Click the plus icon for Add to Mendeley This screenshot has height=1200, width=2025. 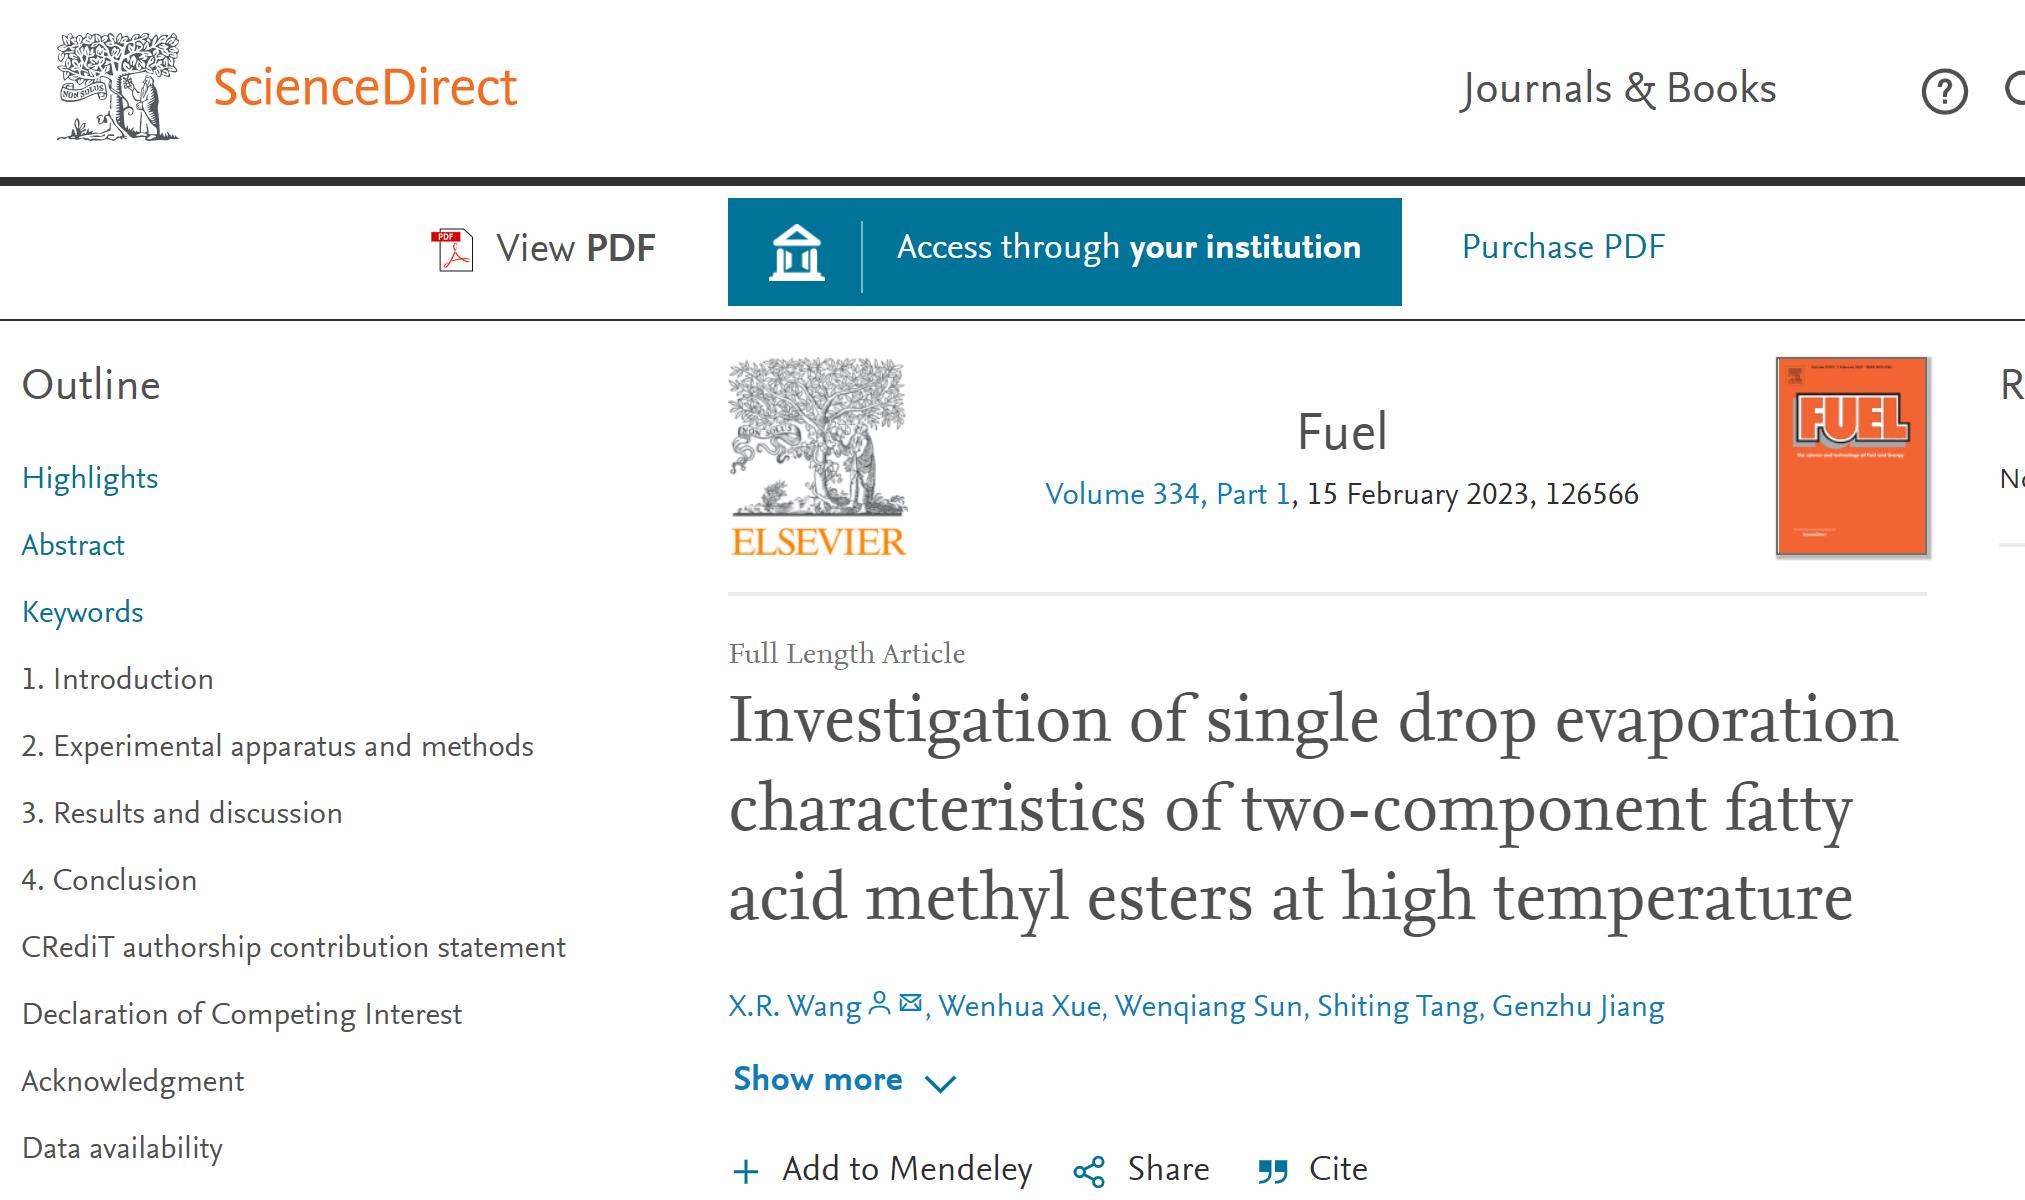(746, 1171)
